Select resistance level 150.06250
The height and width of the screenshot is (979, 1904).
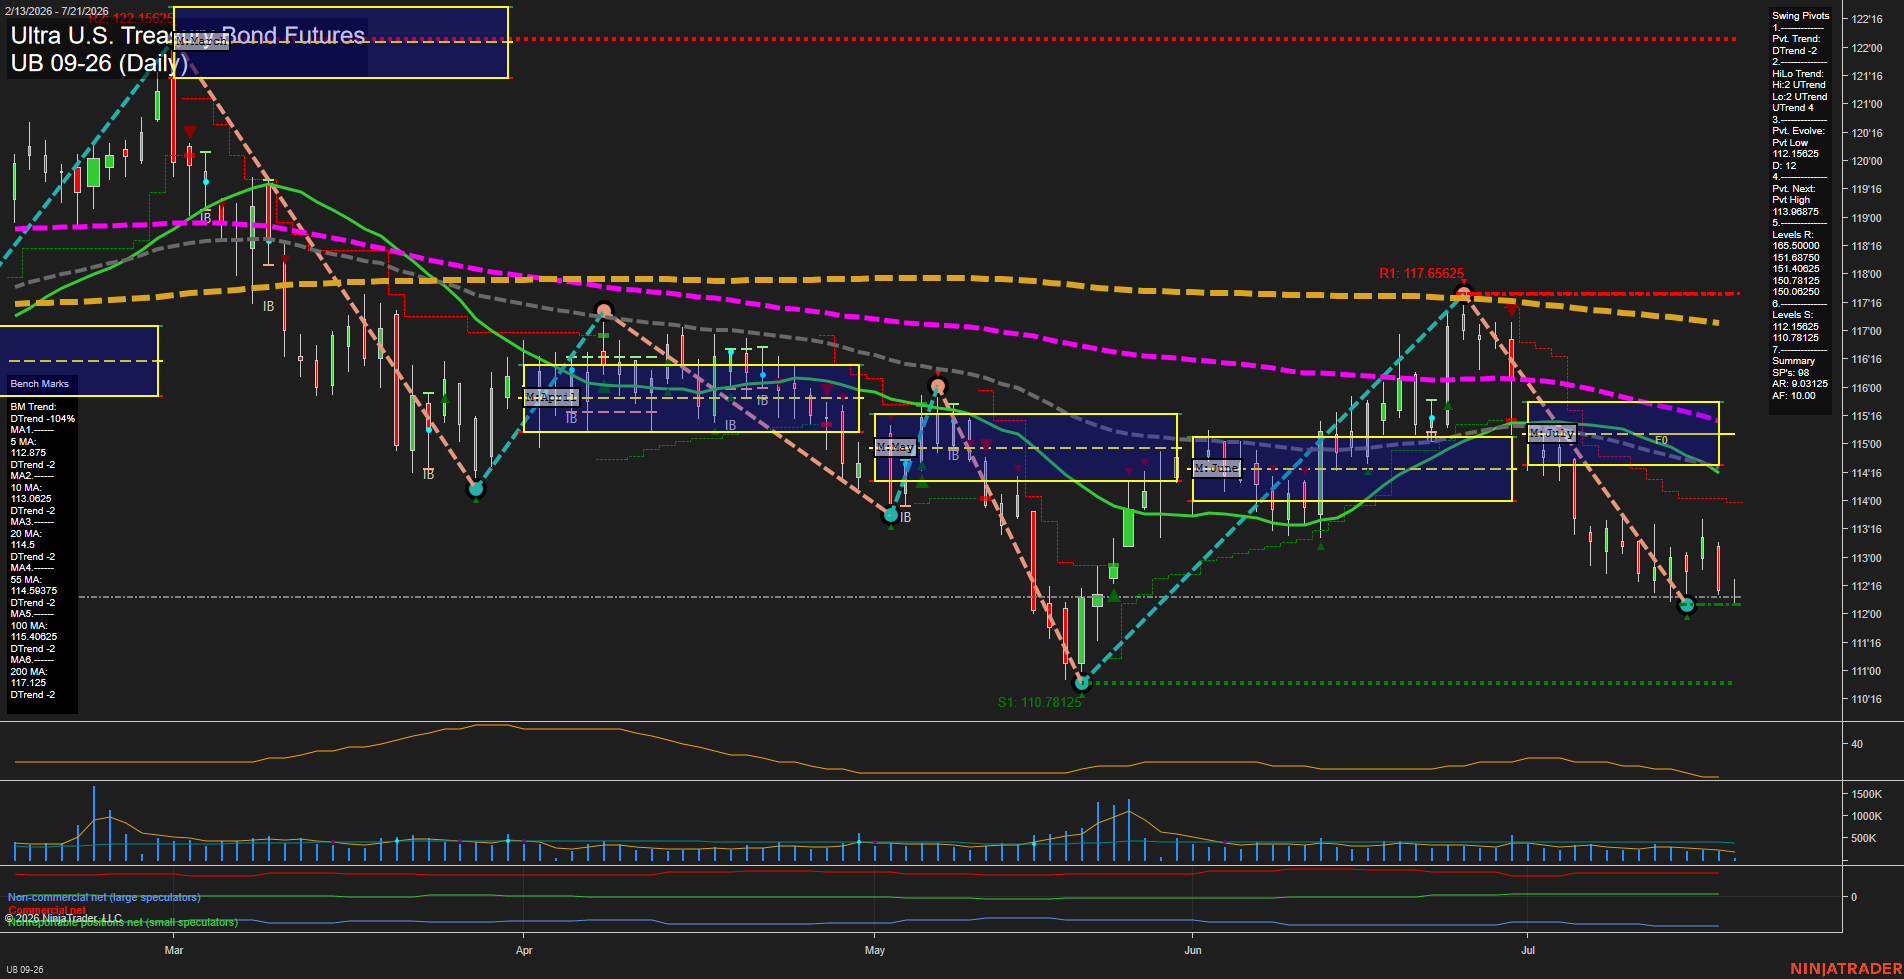1796,292
